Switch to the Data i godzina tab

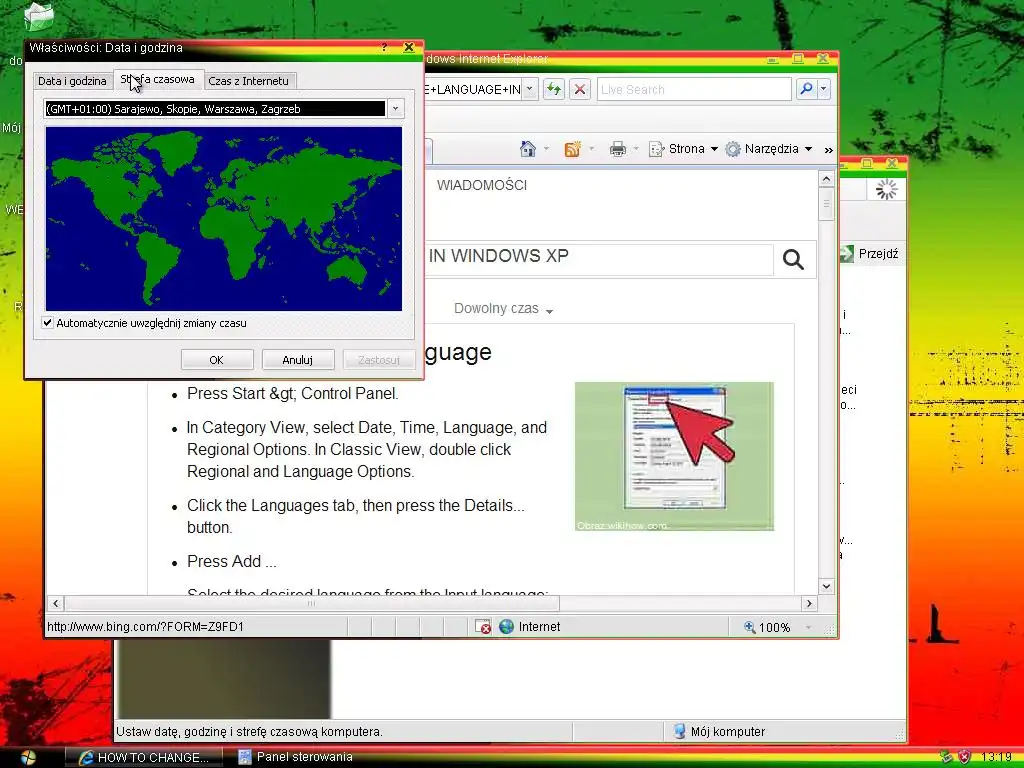point(72,81)
